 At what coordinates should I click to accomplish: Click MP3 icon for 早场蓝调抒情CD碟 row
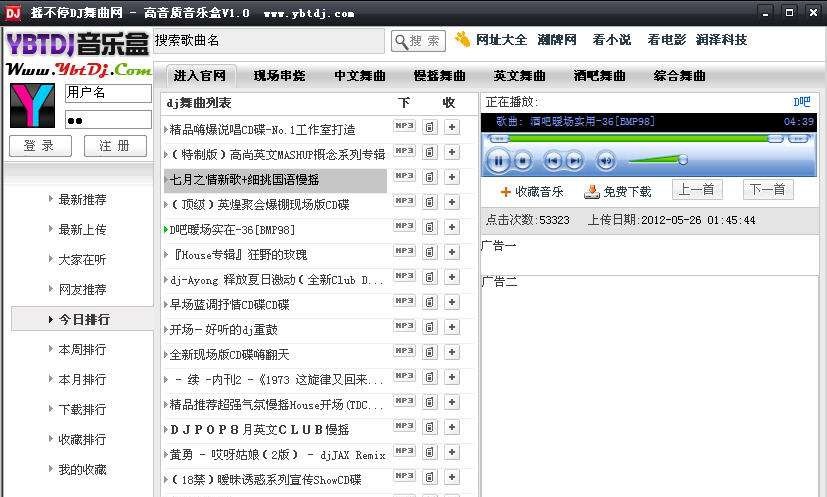[405, 301]
